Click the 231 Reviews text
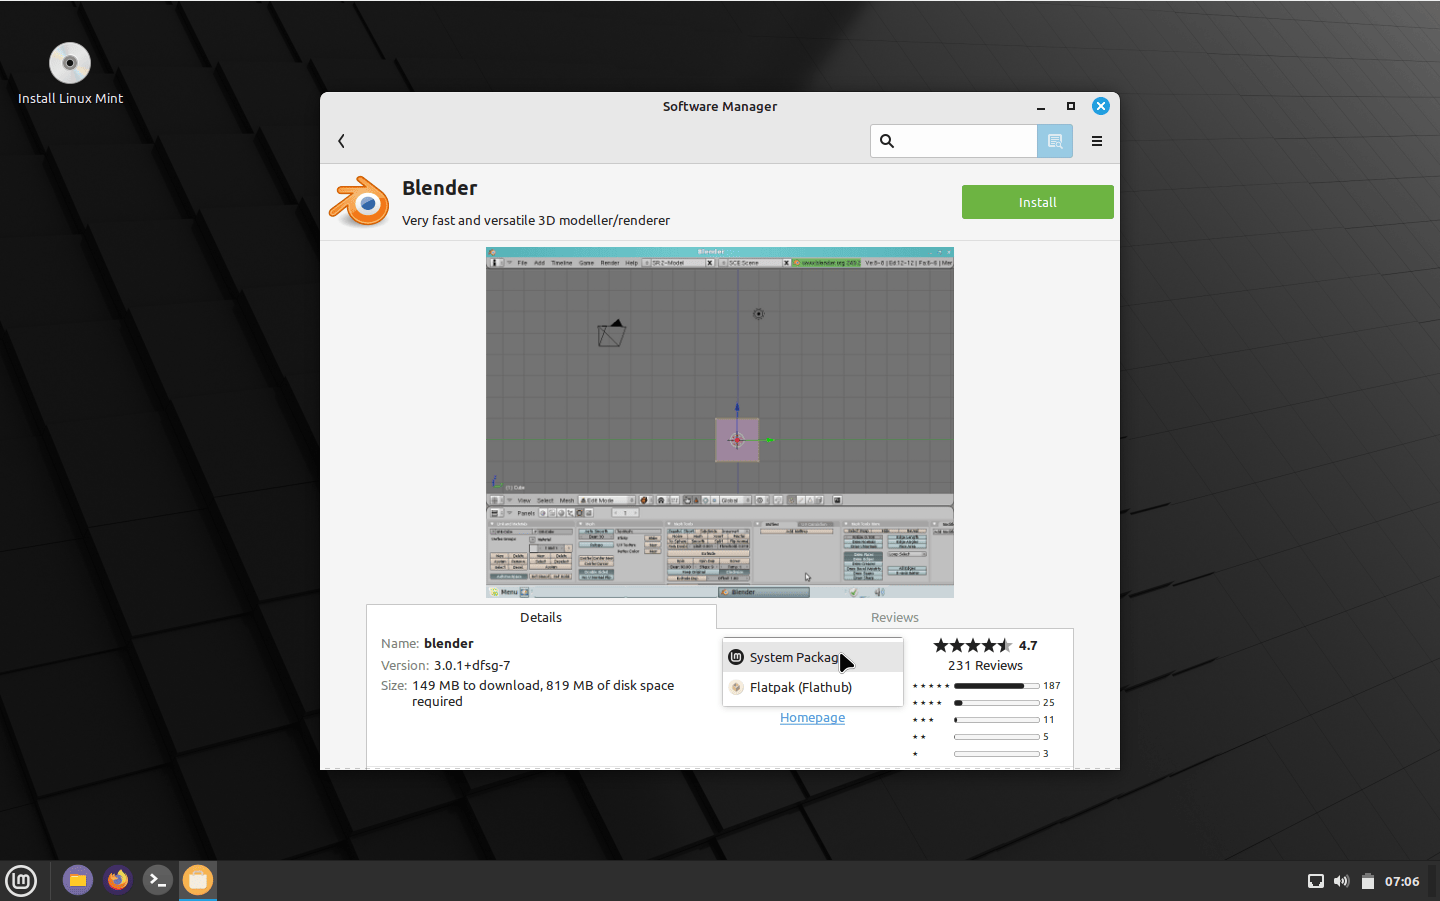1440x901 pixels. pos(985,665)
